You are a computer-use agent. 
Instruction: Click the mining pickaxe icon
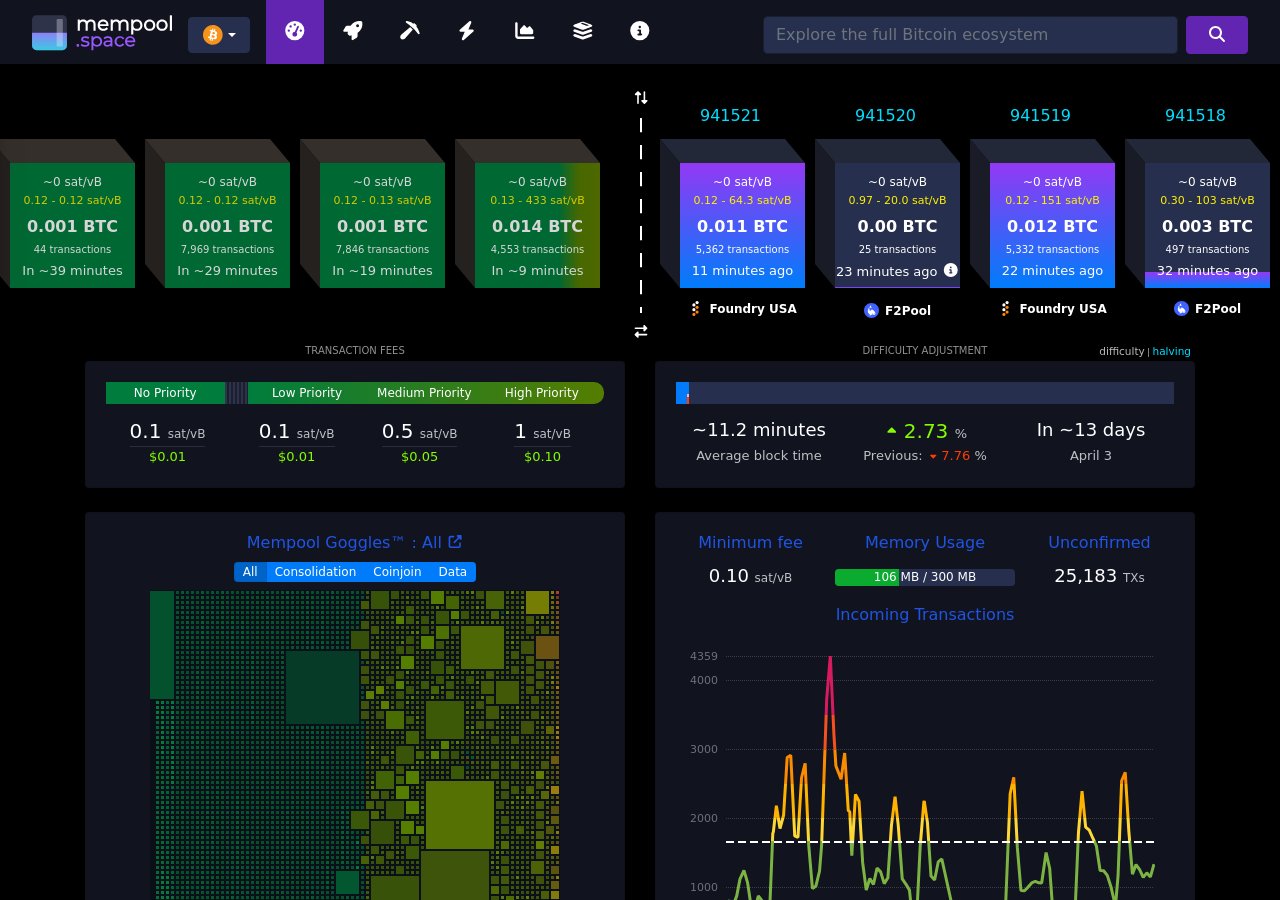(x=409, y=31)
